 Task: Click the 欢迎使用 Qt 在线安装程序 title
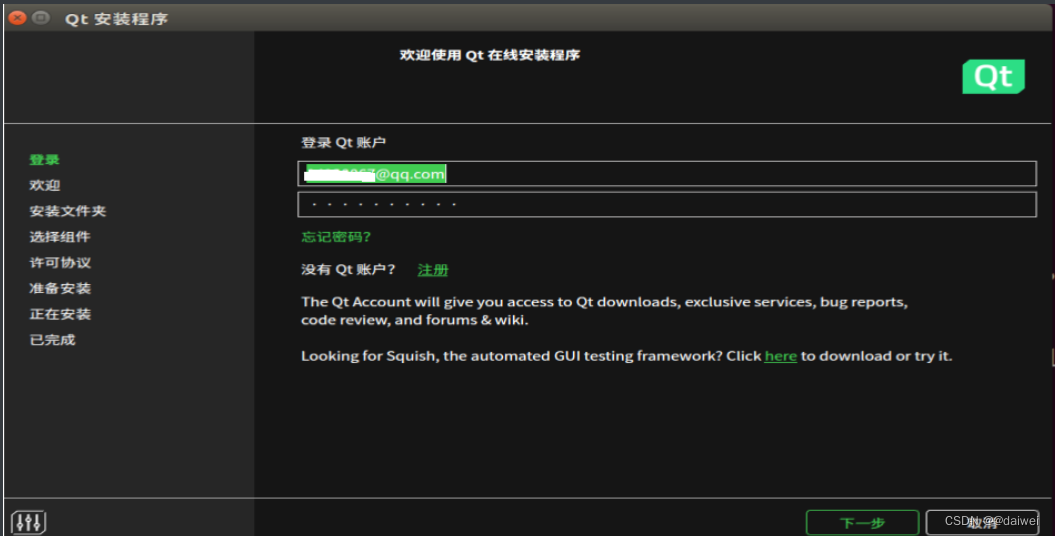pyautogui.click(x=490, y=55)
